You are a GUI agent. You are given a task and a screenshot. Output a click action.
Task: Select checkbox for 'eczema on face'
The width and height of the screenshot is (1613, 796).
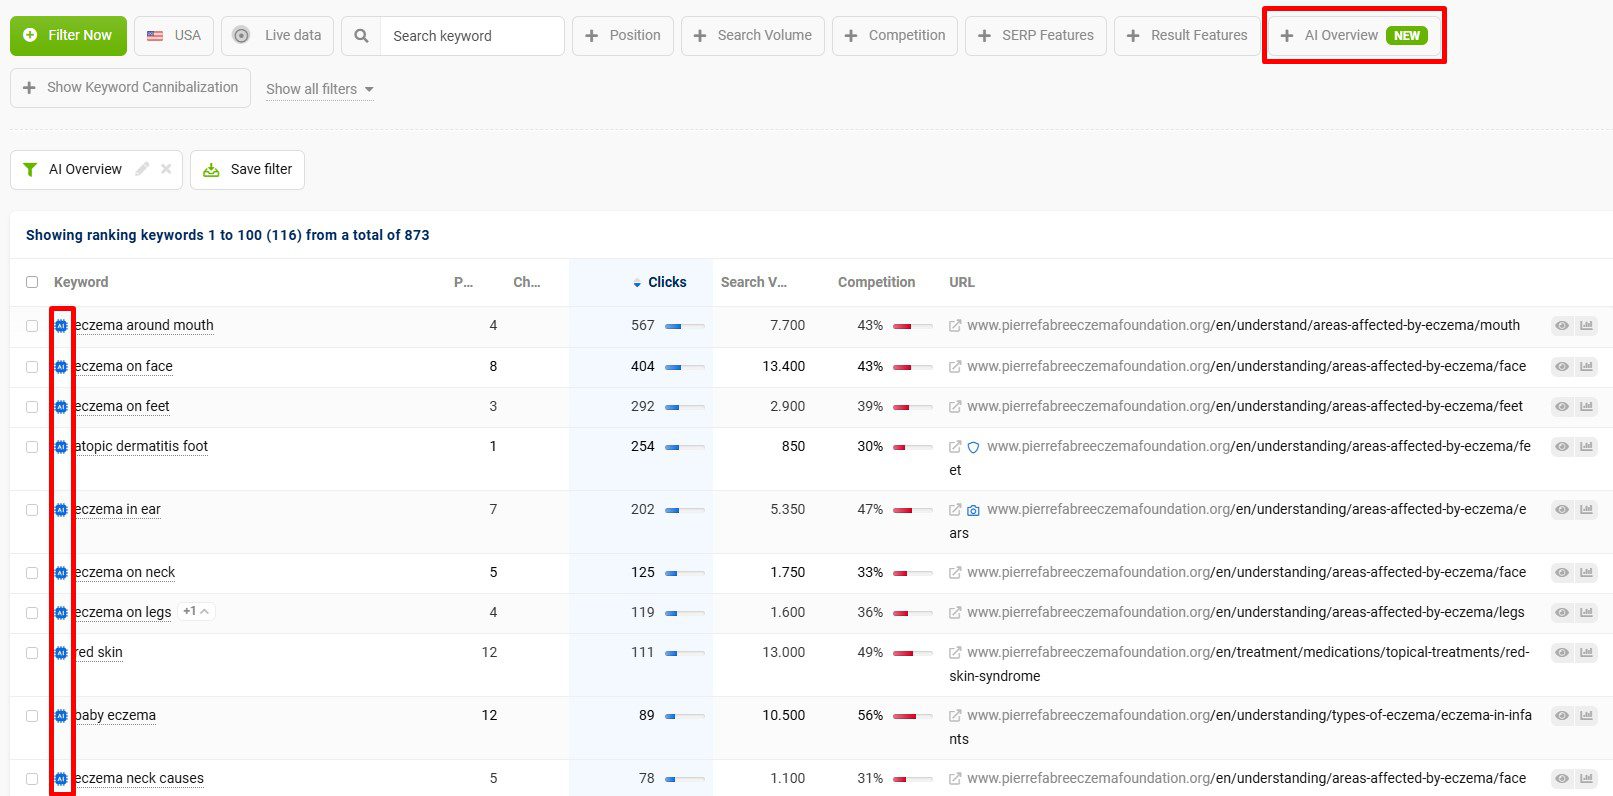32,367
